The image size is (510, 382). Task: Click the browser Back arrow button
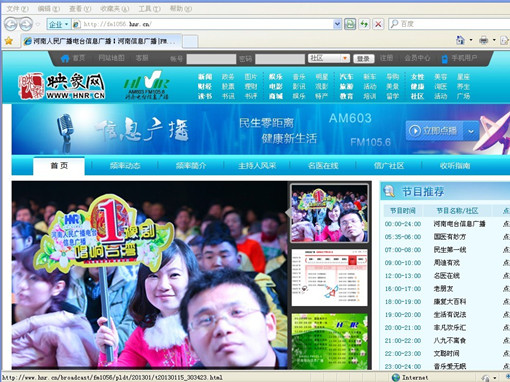click(10, 24)
